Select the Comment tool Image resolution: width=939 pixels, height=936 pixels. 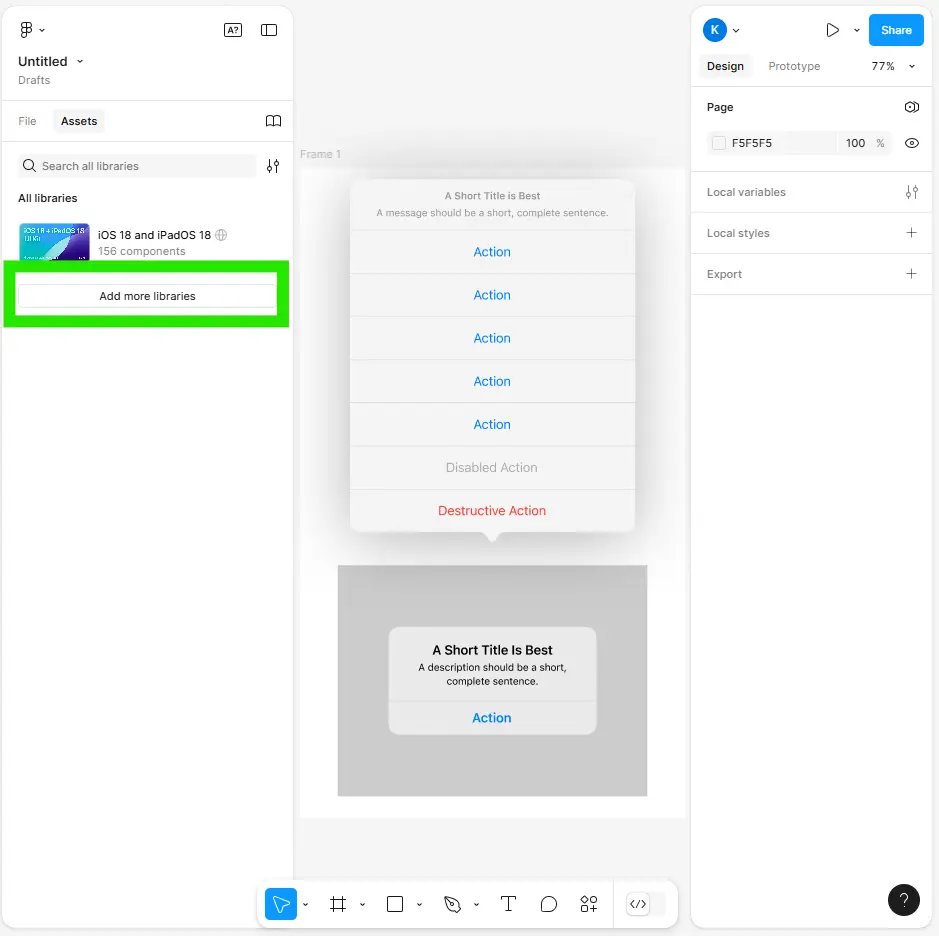pyautogui.click(x=549, y=904)
